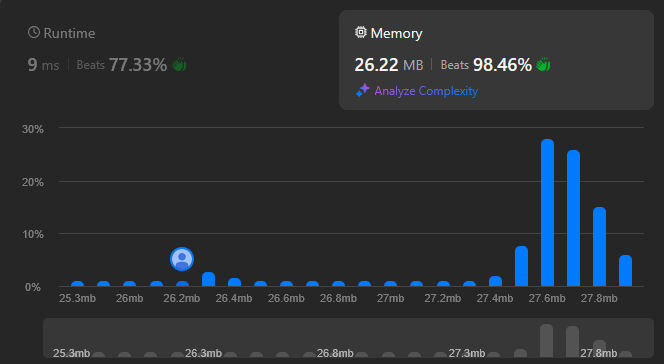Click the tallest gray bar in the range minimap
The height and width of the screenshot is (364, 664).
(546, 340)
